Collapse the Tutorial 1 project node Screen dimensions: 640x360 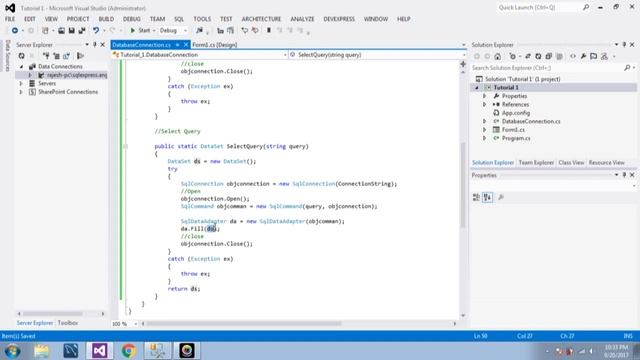(476, 88)
